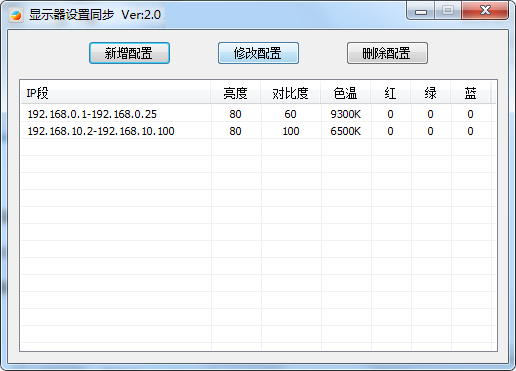
Task: Click the 红 column header
Action: pyautogui.click(x=390, y=93)
